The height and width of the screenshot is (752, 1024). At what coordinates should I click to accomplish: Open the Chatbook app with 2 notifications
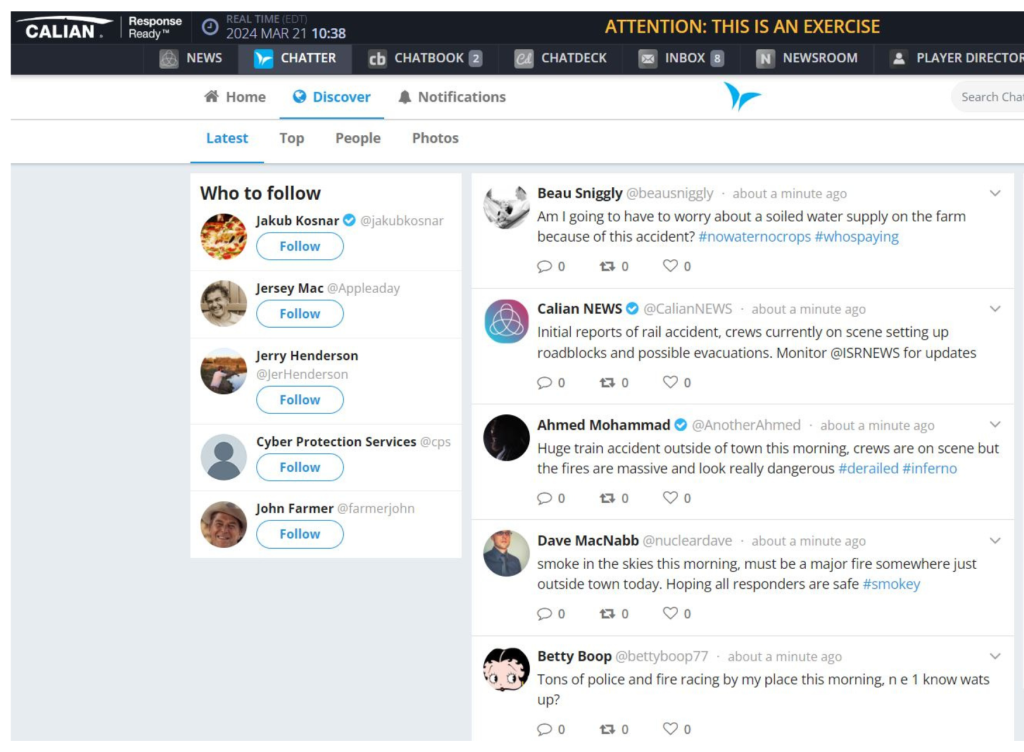pos(424,58)
